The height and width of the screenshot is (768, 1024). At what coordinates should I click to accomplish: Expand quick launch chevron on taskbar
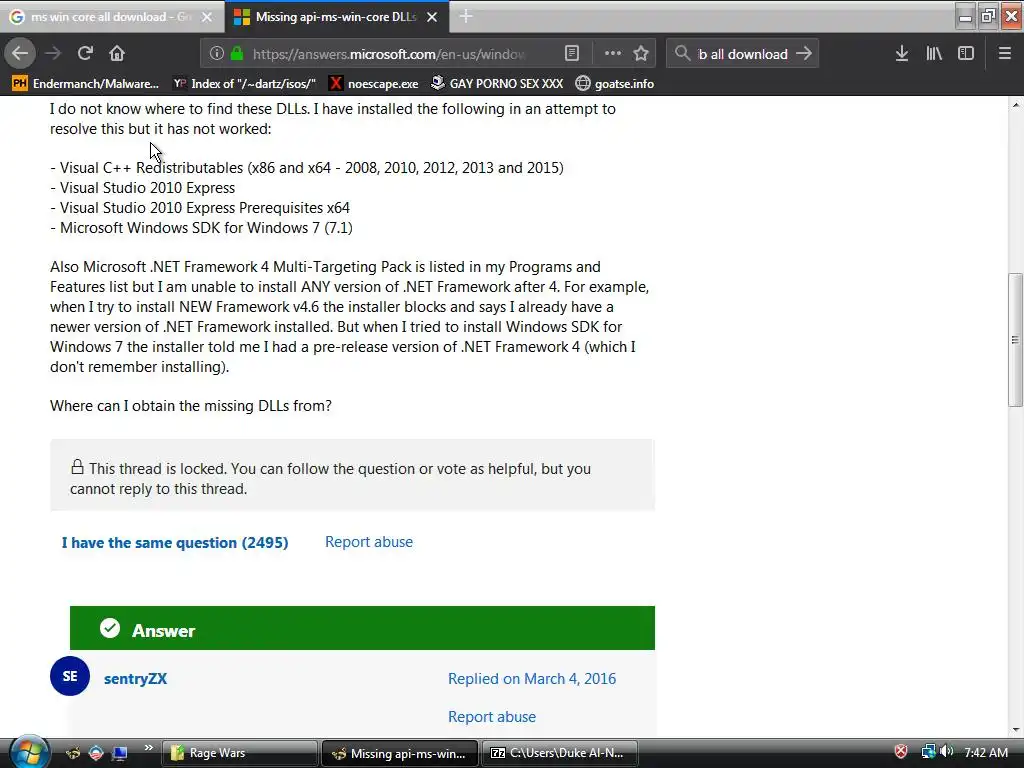point(148,748)
